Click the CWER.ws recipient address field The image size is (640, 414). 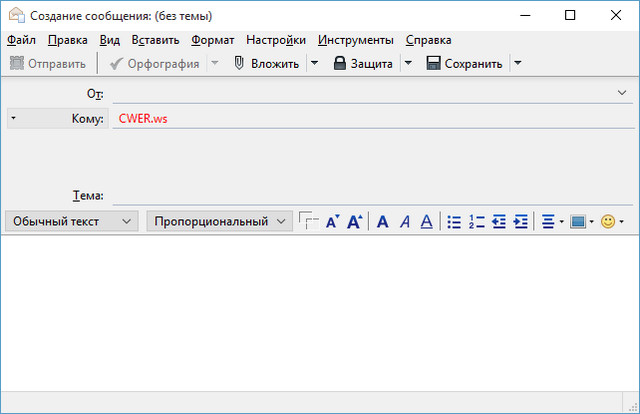(x=373, y=118)
